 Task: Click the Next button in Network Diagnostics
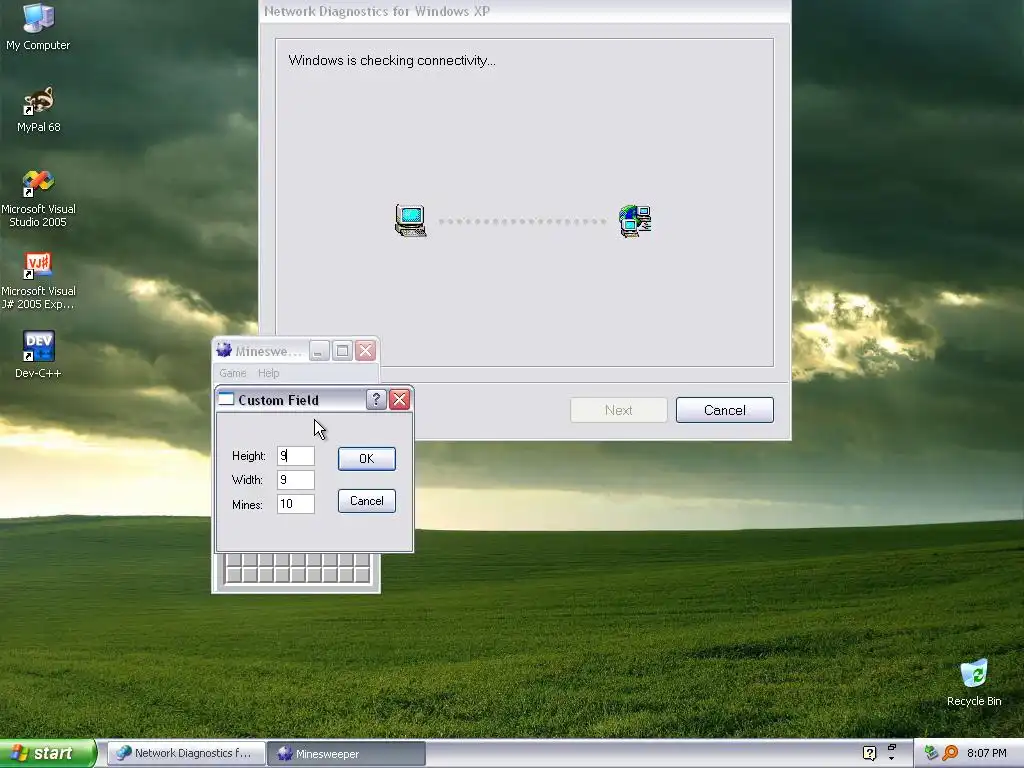[x=618, y=410]
